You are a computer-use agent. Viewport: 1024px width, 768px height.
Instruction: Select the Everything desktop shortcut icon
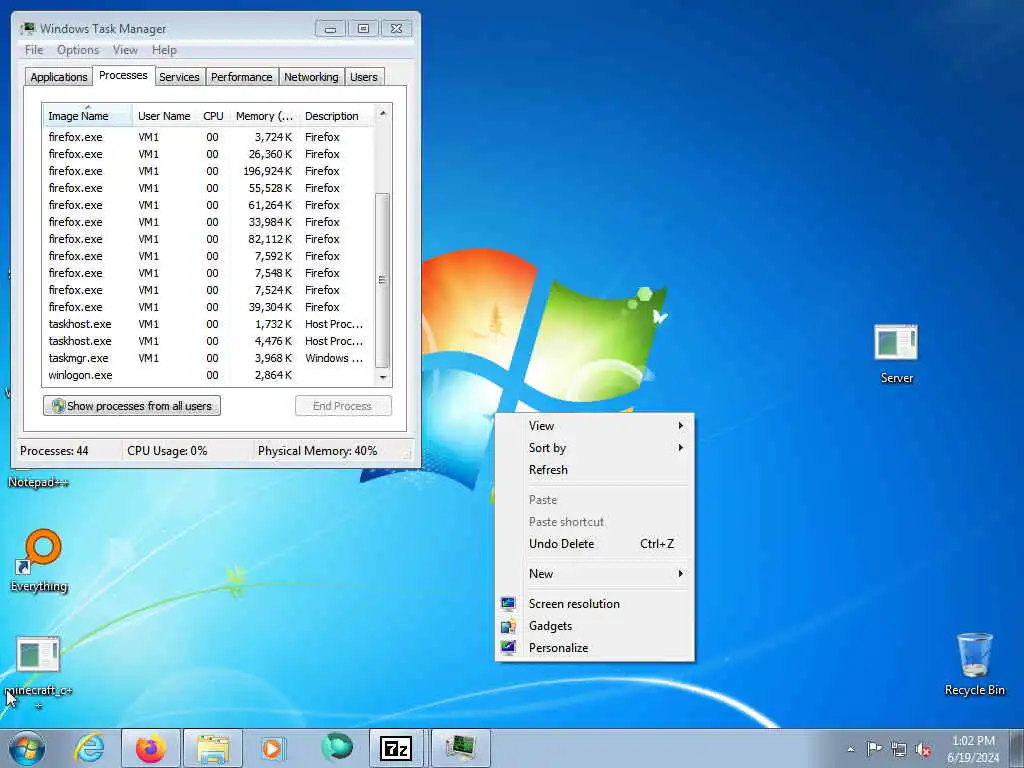[x=39, y=560]
